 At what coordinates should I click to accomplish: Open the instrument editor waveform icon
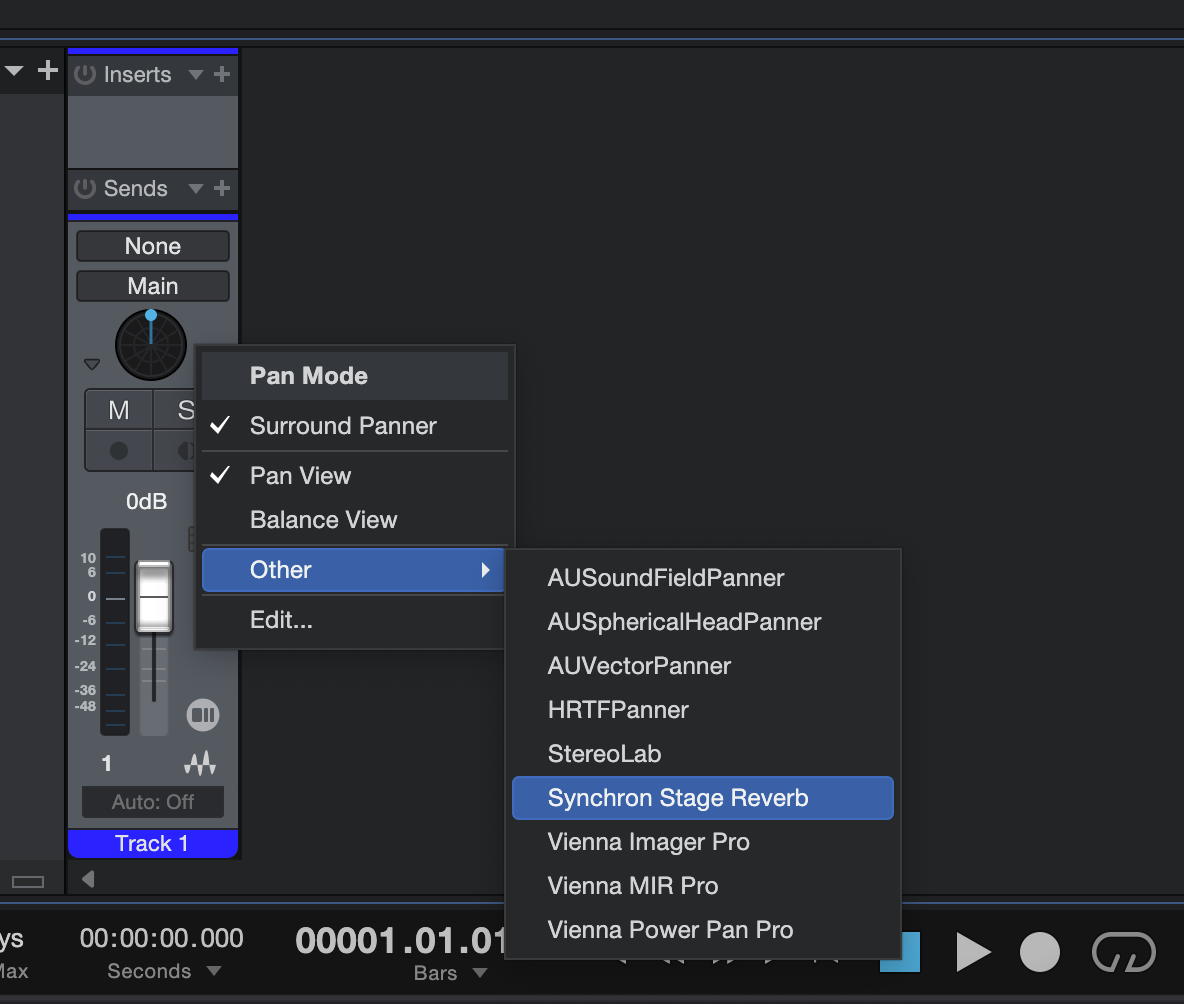[200, 764]
